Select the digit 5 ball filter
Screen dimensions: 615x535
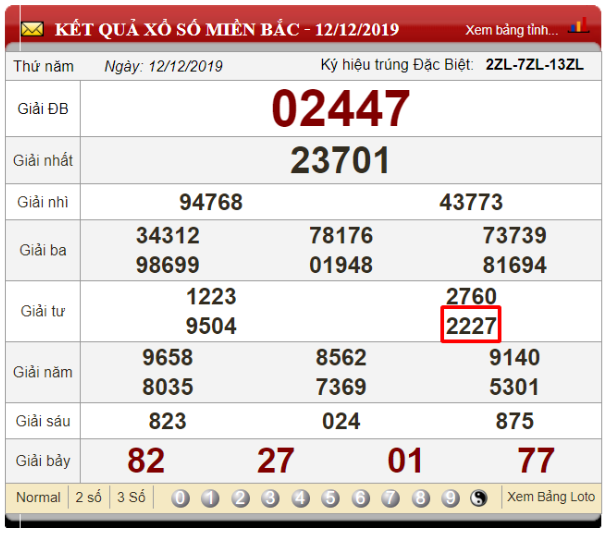[x=330, y=498]
